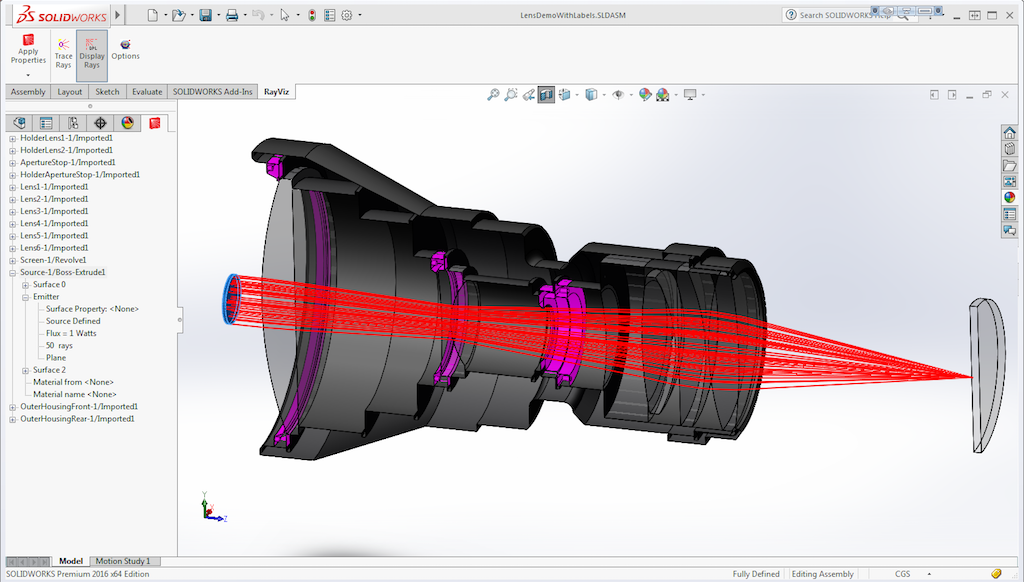The height and width of the screenshot is (582, 1024).
Task: Expand the Lens3-1/Imported1 tree node
Action: pos(12,212)
